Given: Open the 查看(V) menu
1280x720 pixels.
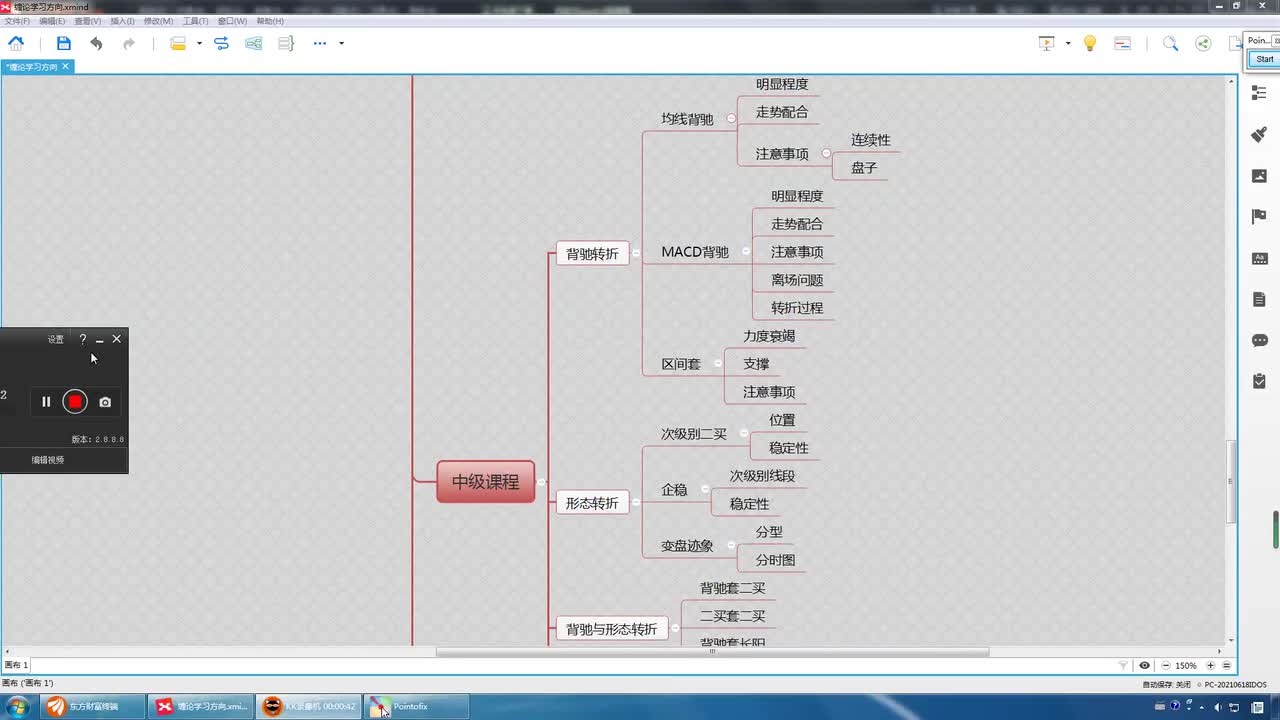Looking at the screenshot, I should [x=87, y=21].
